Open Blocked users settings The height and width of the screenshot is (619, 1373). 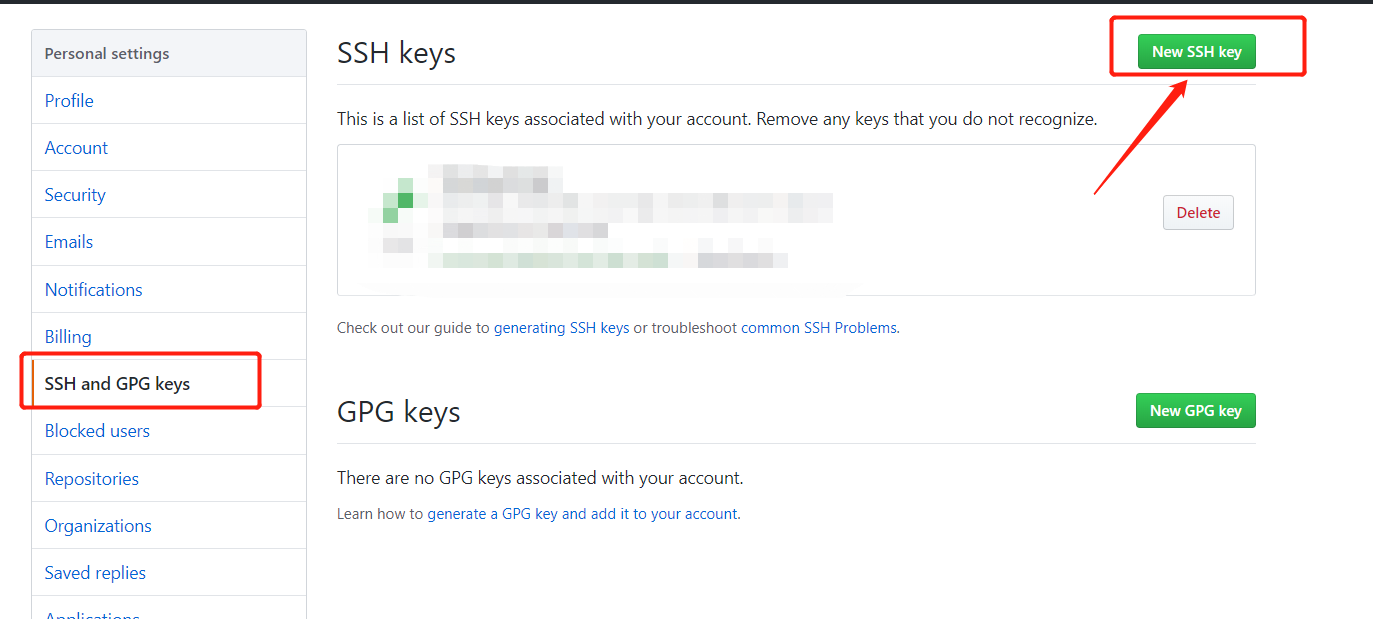point(97,431)
